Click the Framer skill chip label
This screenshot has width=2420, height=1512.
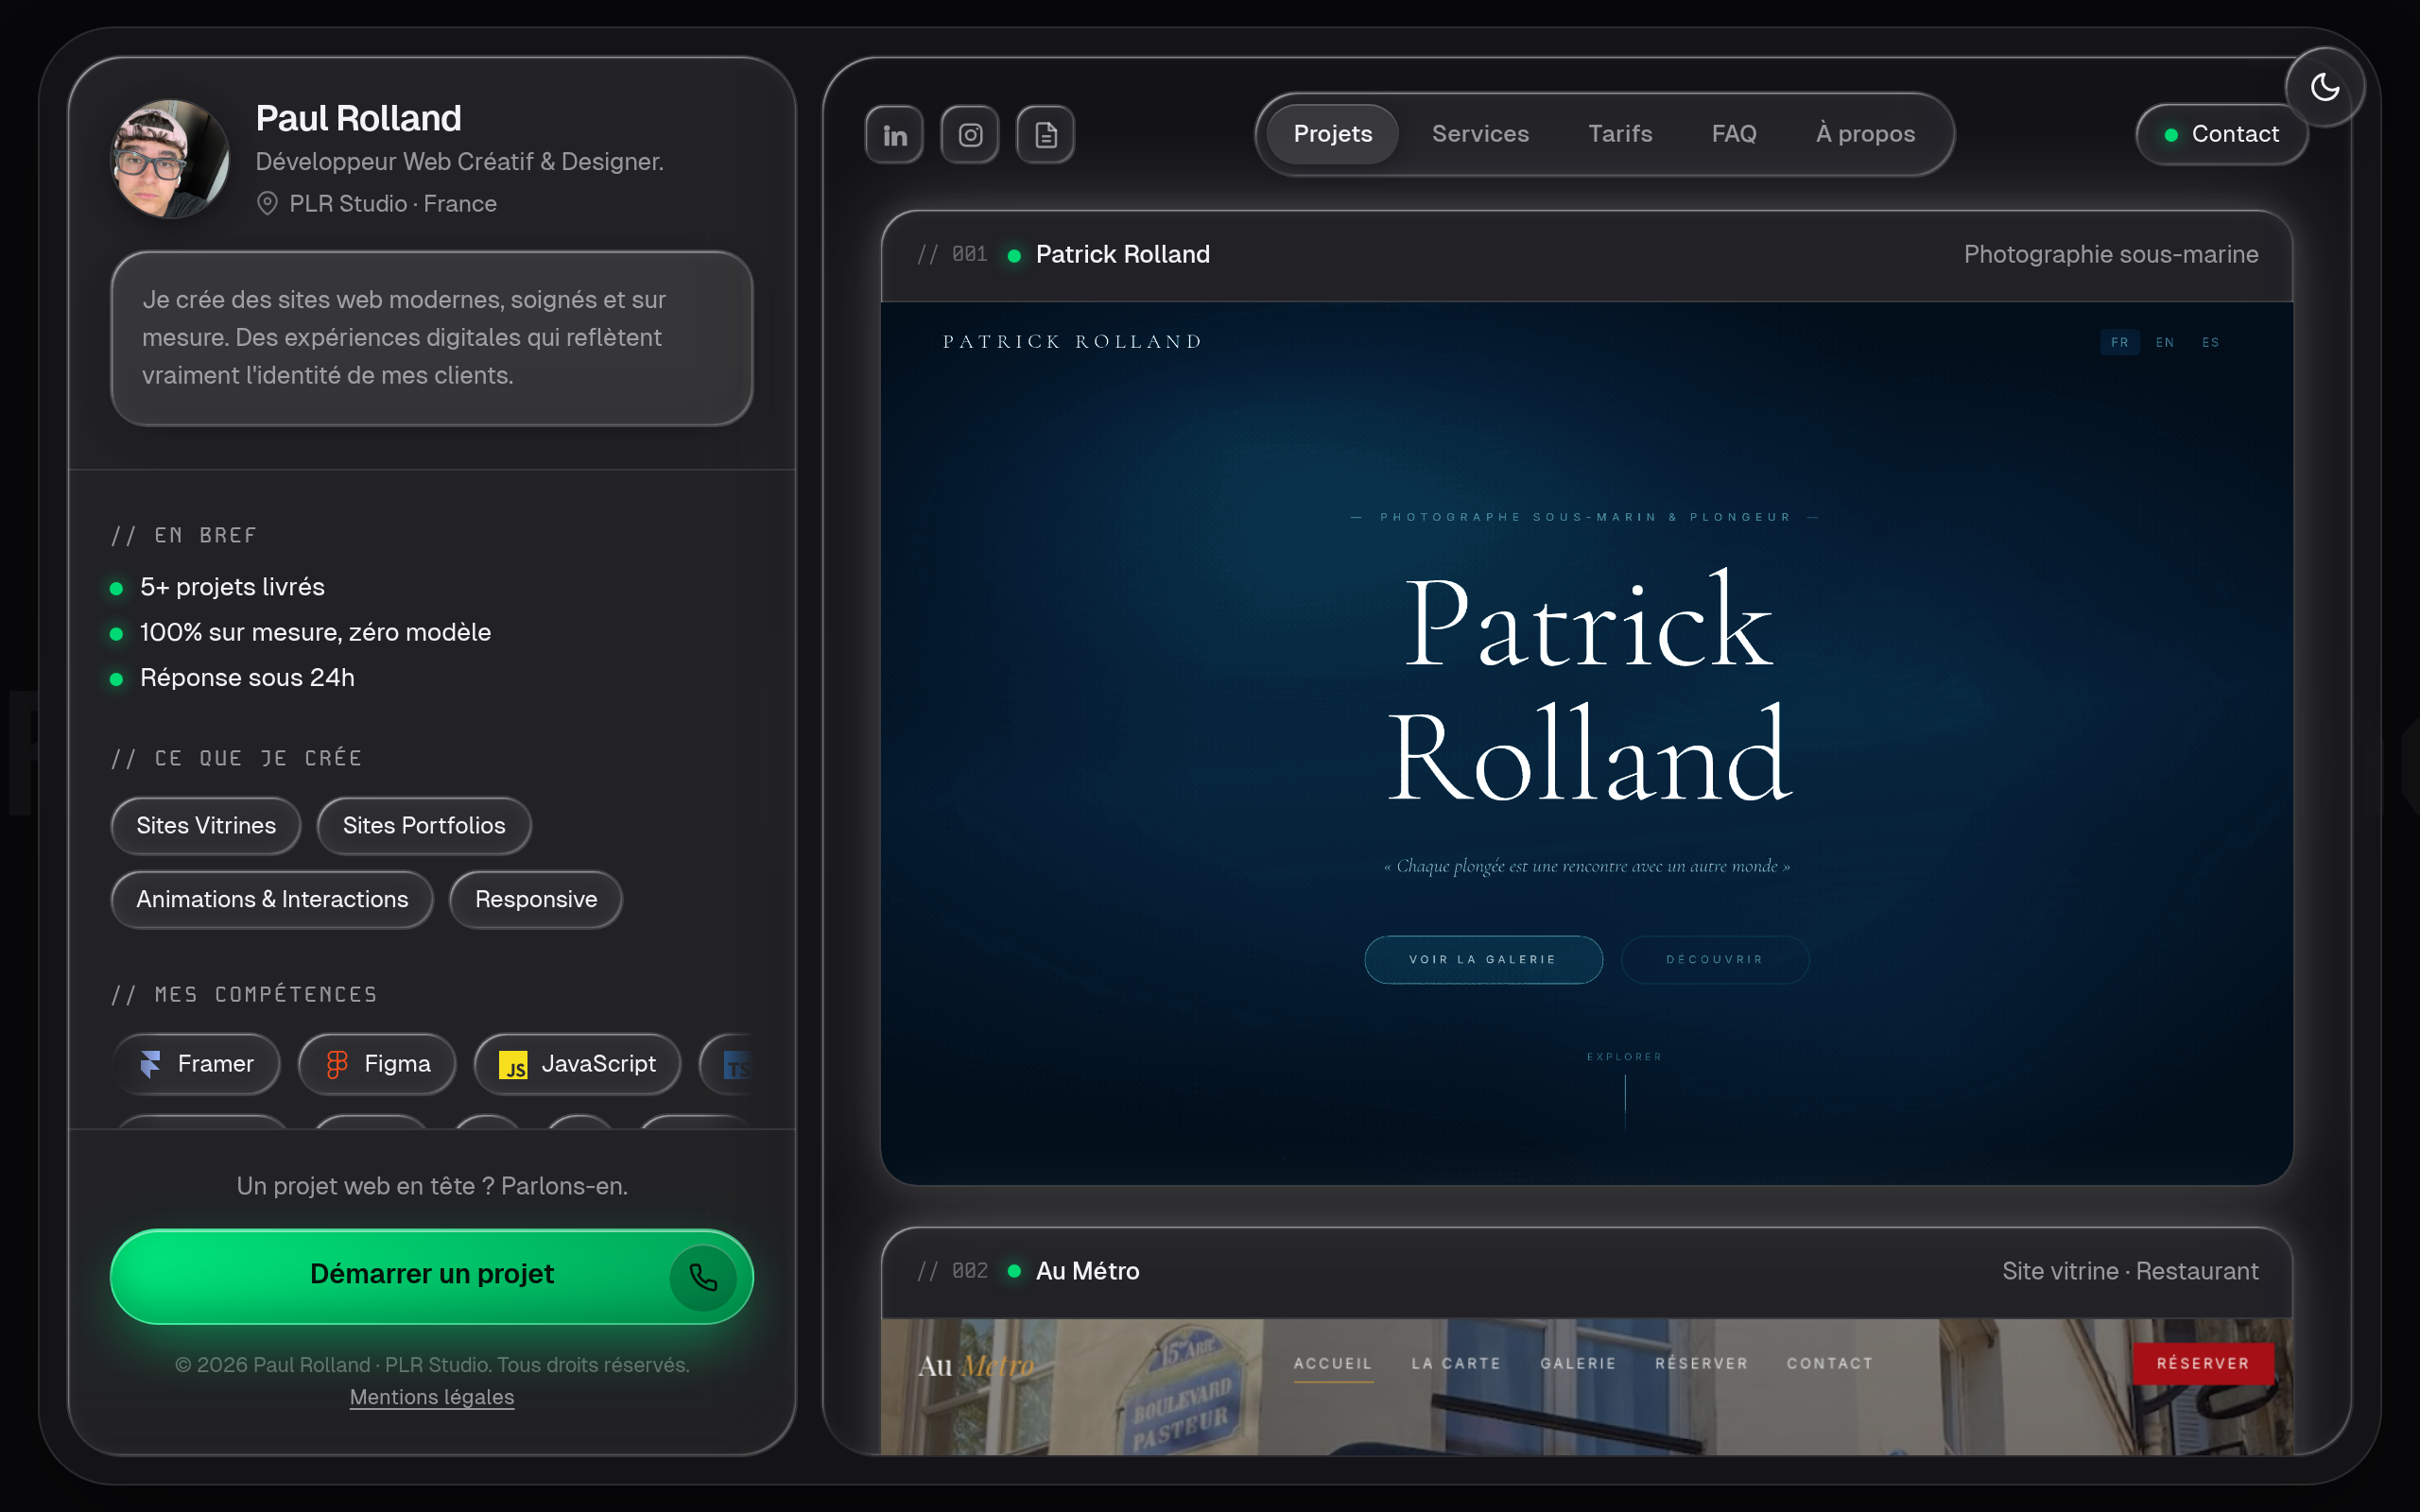215,1064
